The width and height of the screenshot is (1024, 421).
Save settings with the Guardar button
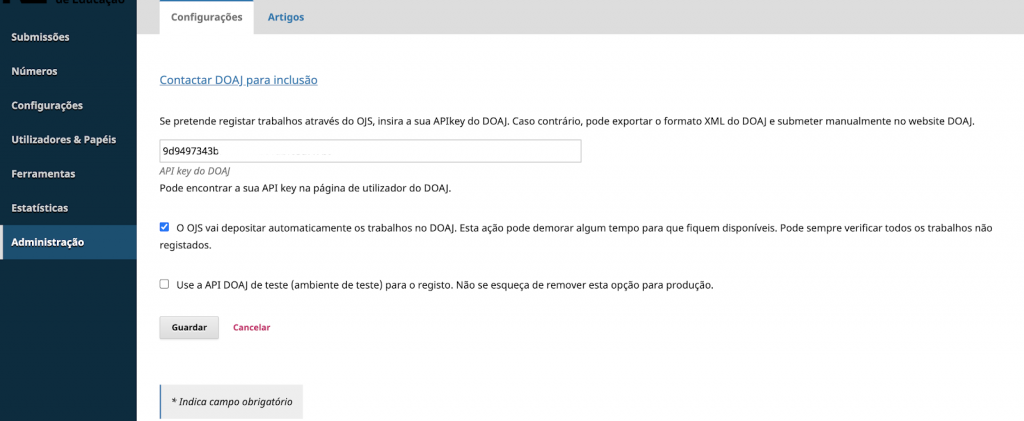(x=189, y=327)
